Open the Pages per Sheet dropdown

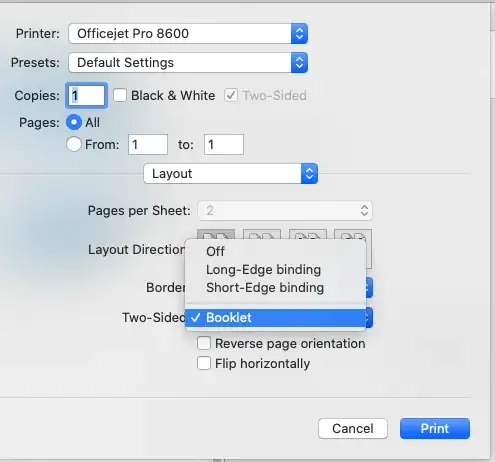point(285,211)
